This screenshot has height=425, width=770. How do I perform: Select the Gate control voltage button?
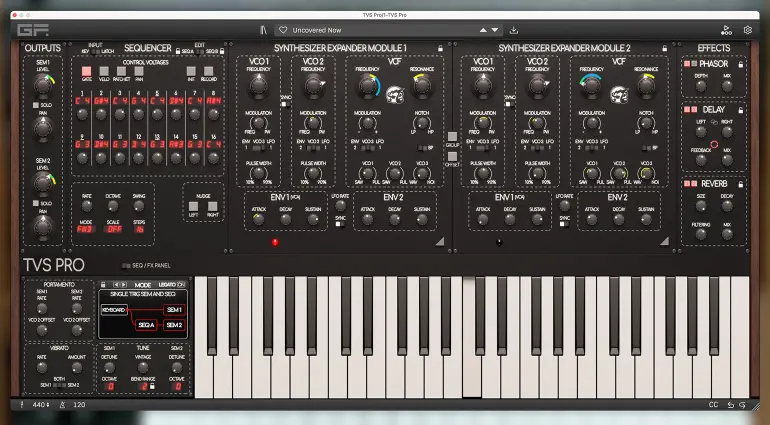86,71
